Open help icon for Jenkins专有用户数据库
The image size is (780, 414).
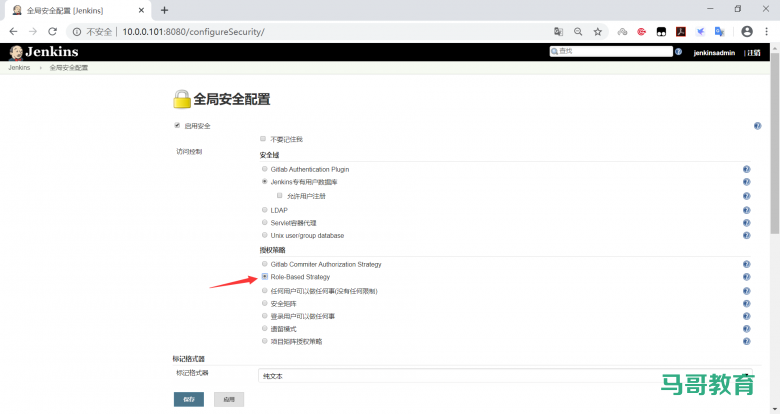(x=746, y=182)
